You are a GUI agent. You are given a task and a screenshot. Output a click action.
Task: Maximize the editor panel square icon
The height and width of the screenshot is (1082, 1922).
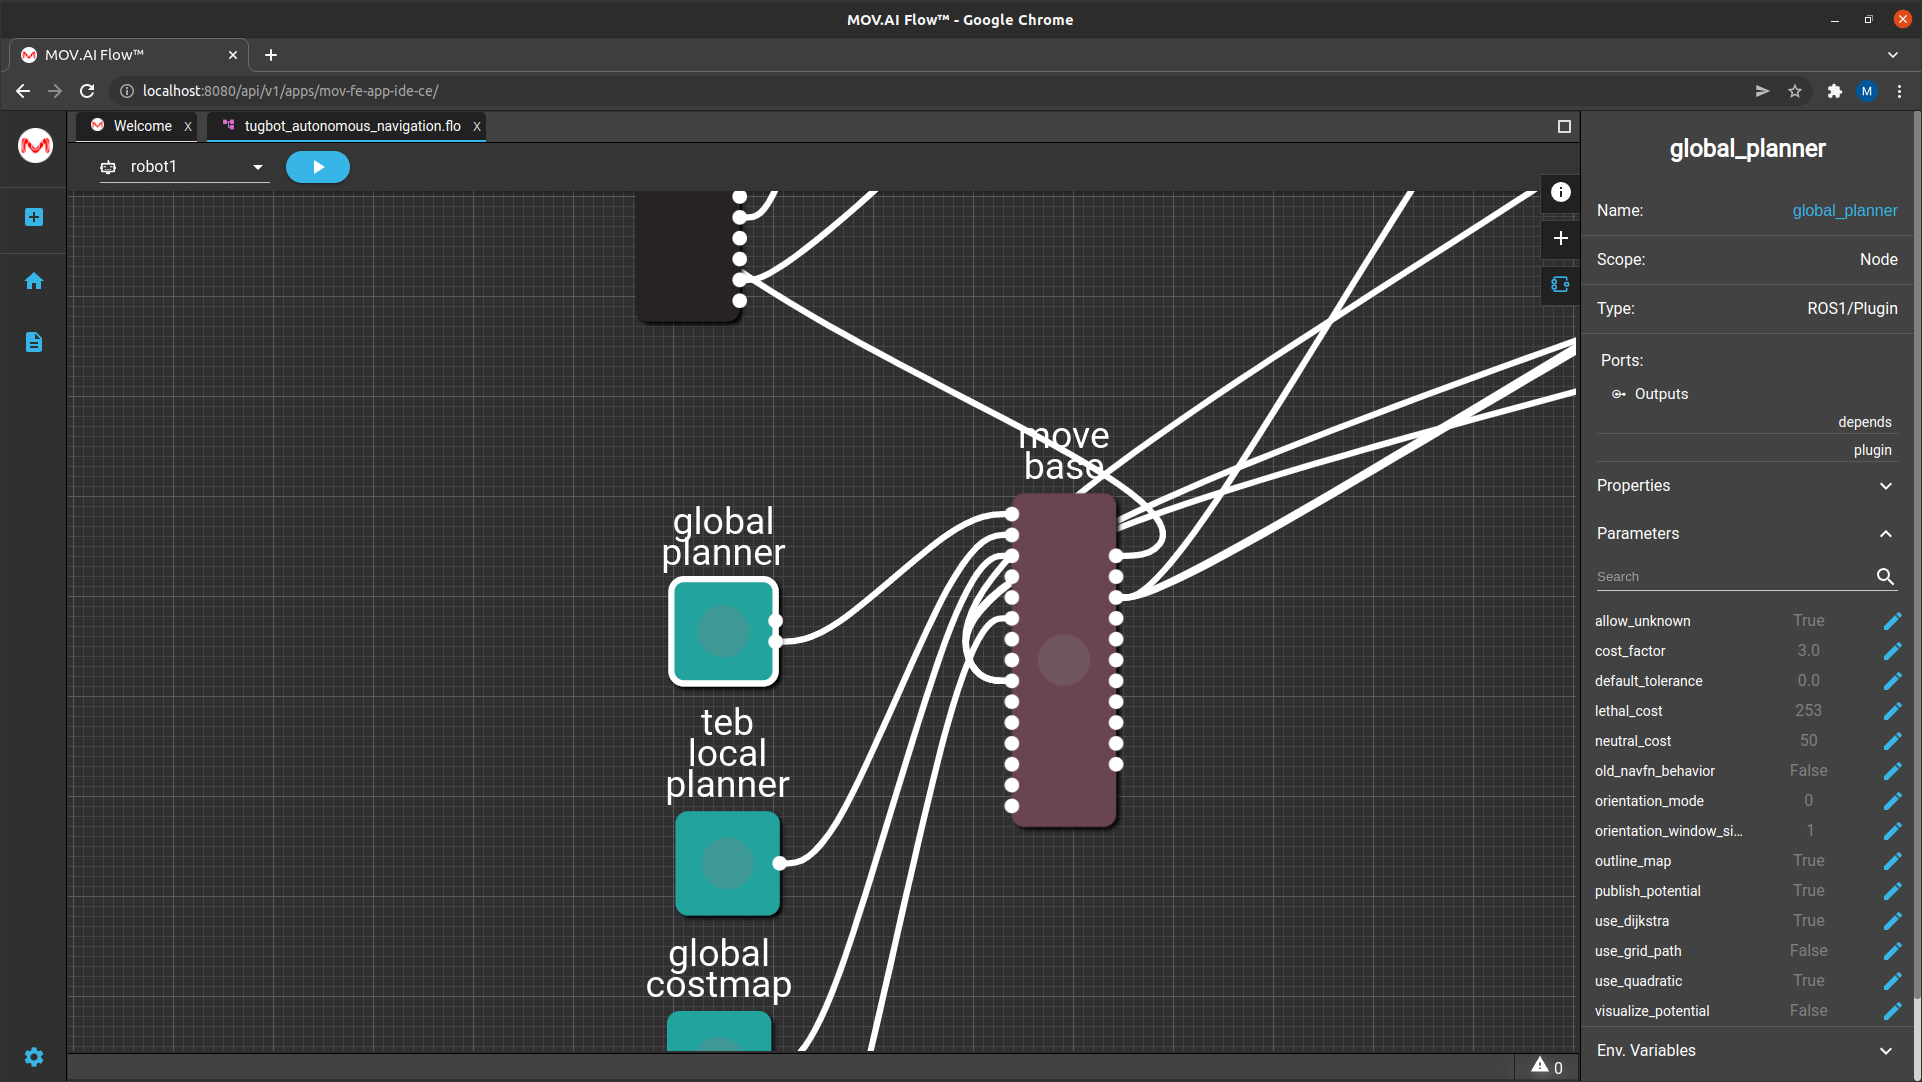1564,126
